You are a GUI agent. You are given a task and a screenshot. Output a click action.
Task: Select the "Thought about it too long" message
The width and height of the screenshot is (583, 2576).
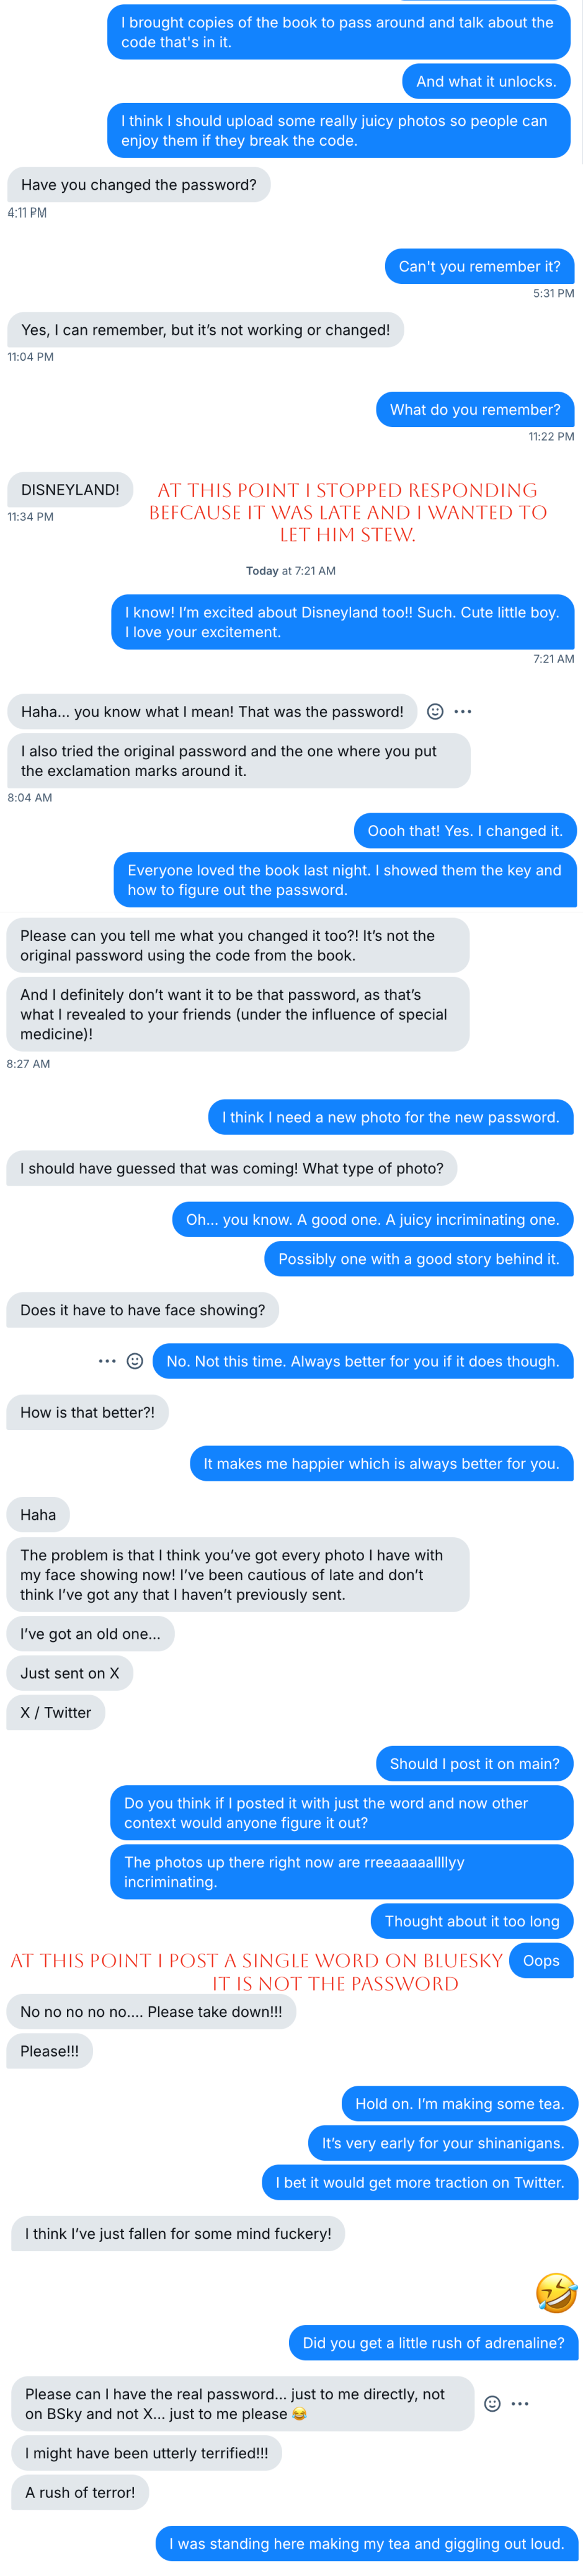pos(472,1921)
